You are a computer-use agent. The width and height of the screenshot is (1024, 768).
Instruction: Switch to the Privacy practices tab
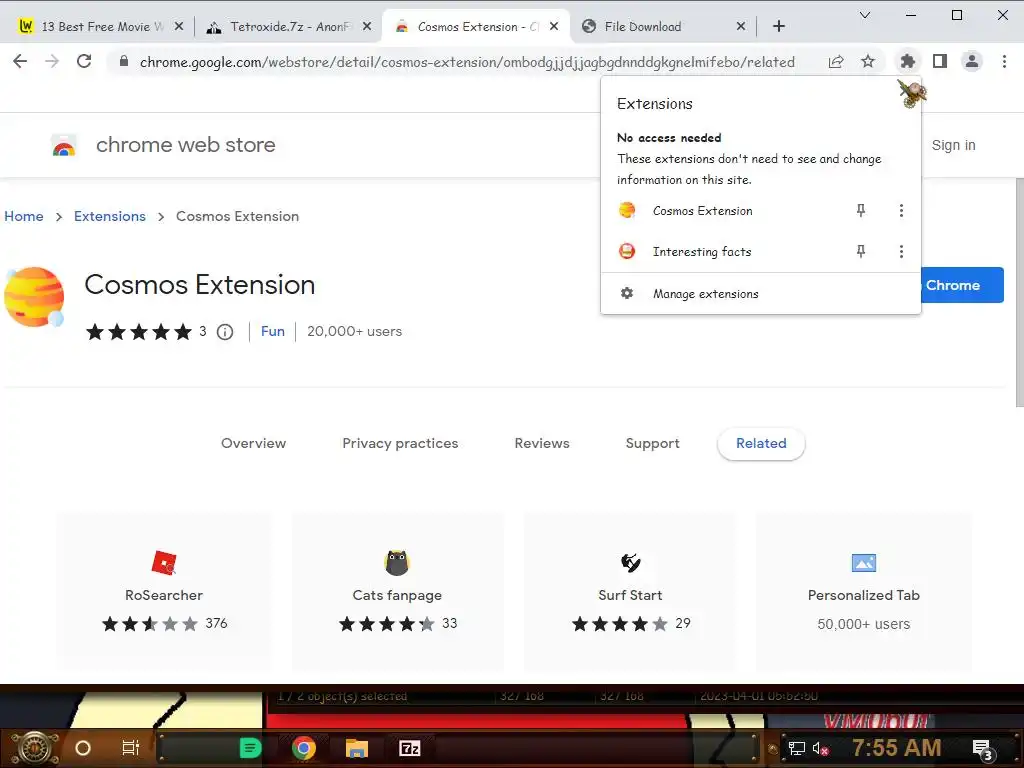coord(400,443)
